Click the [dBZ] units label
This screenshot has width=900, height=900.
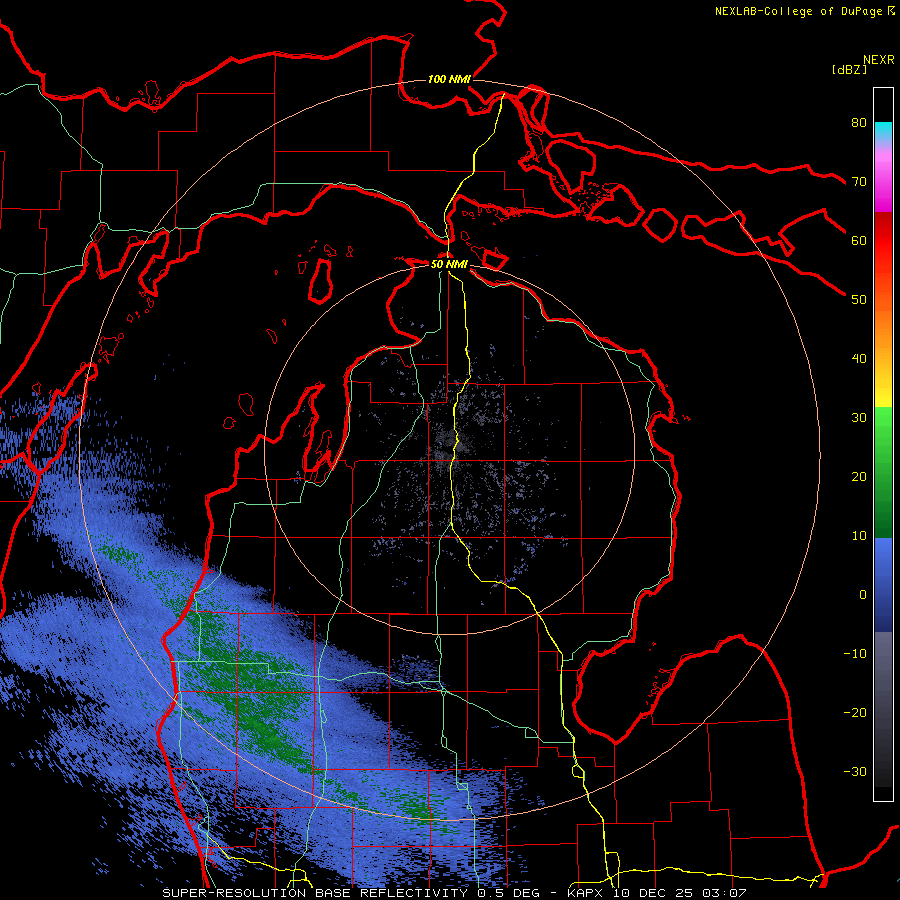click(x=849, y=70)
